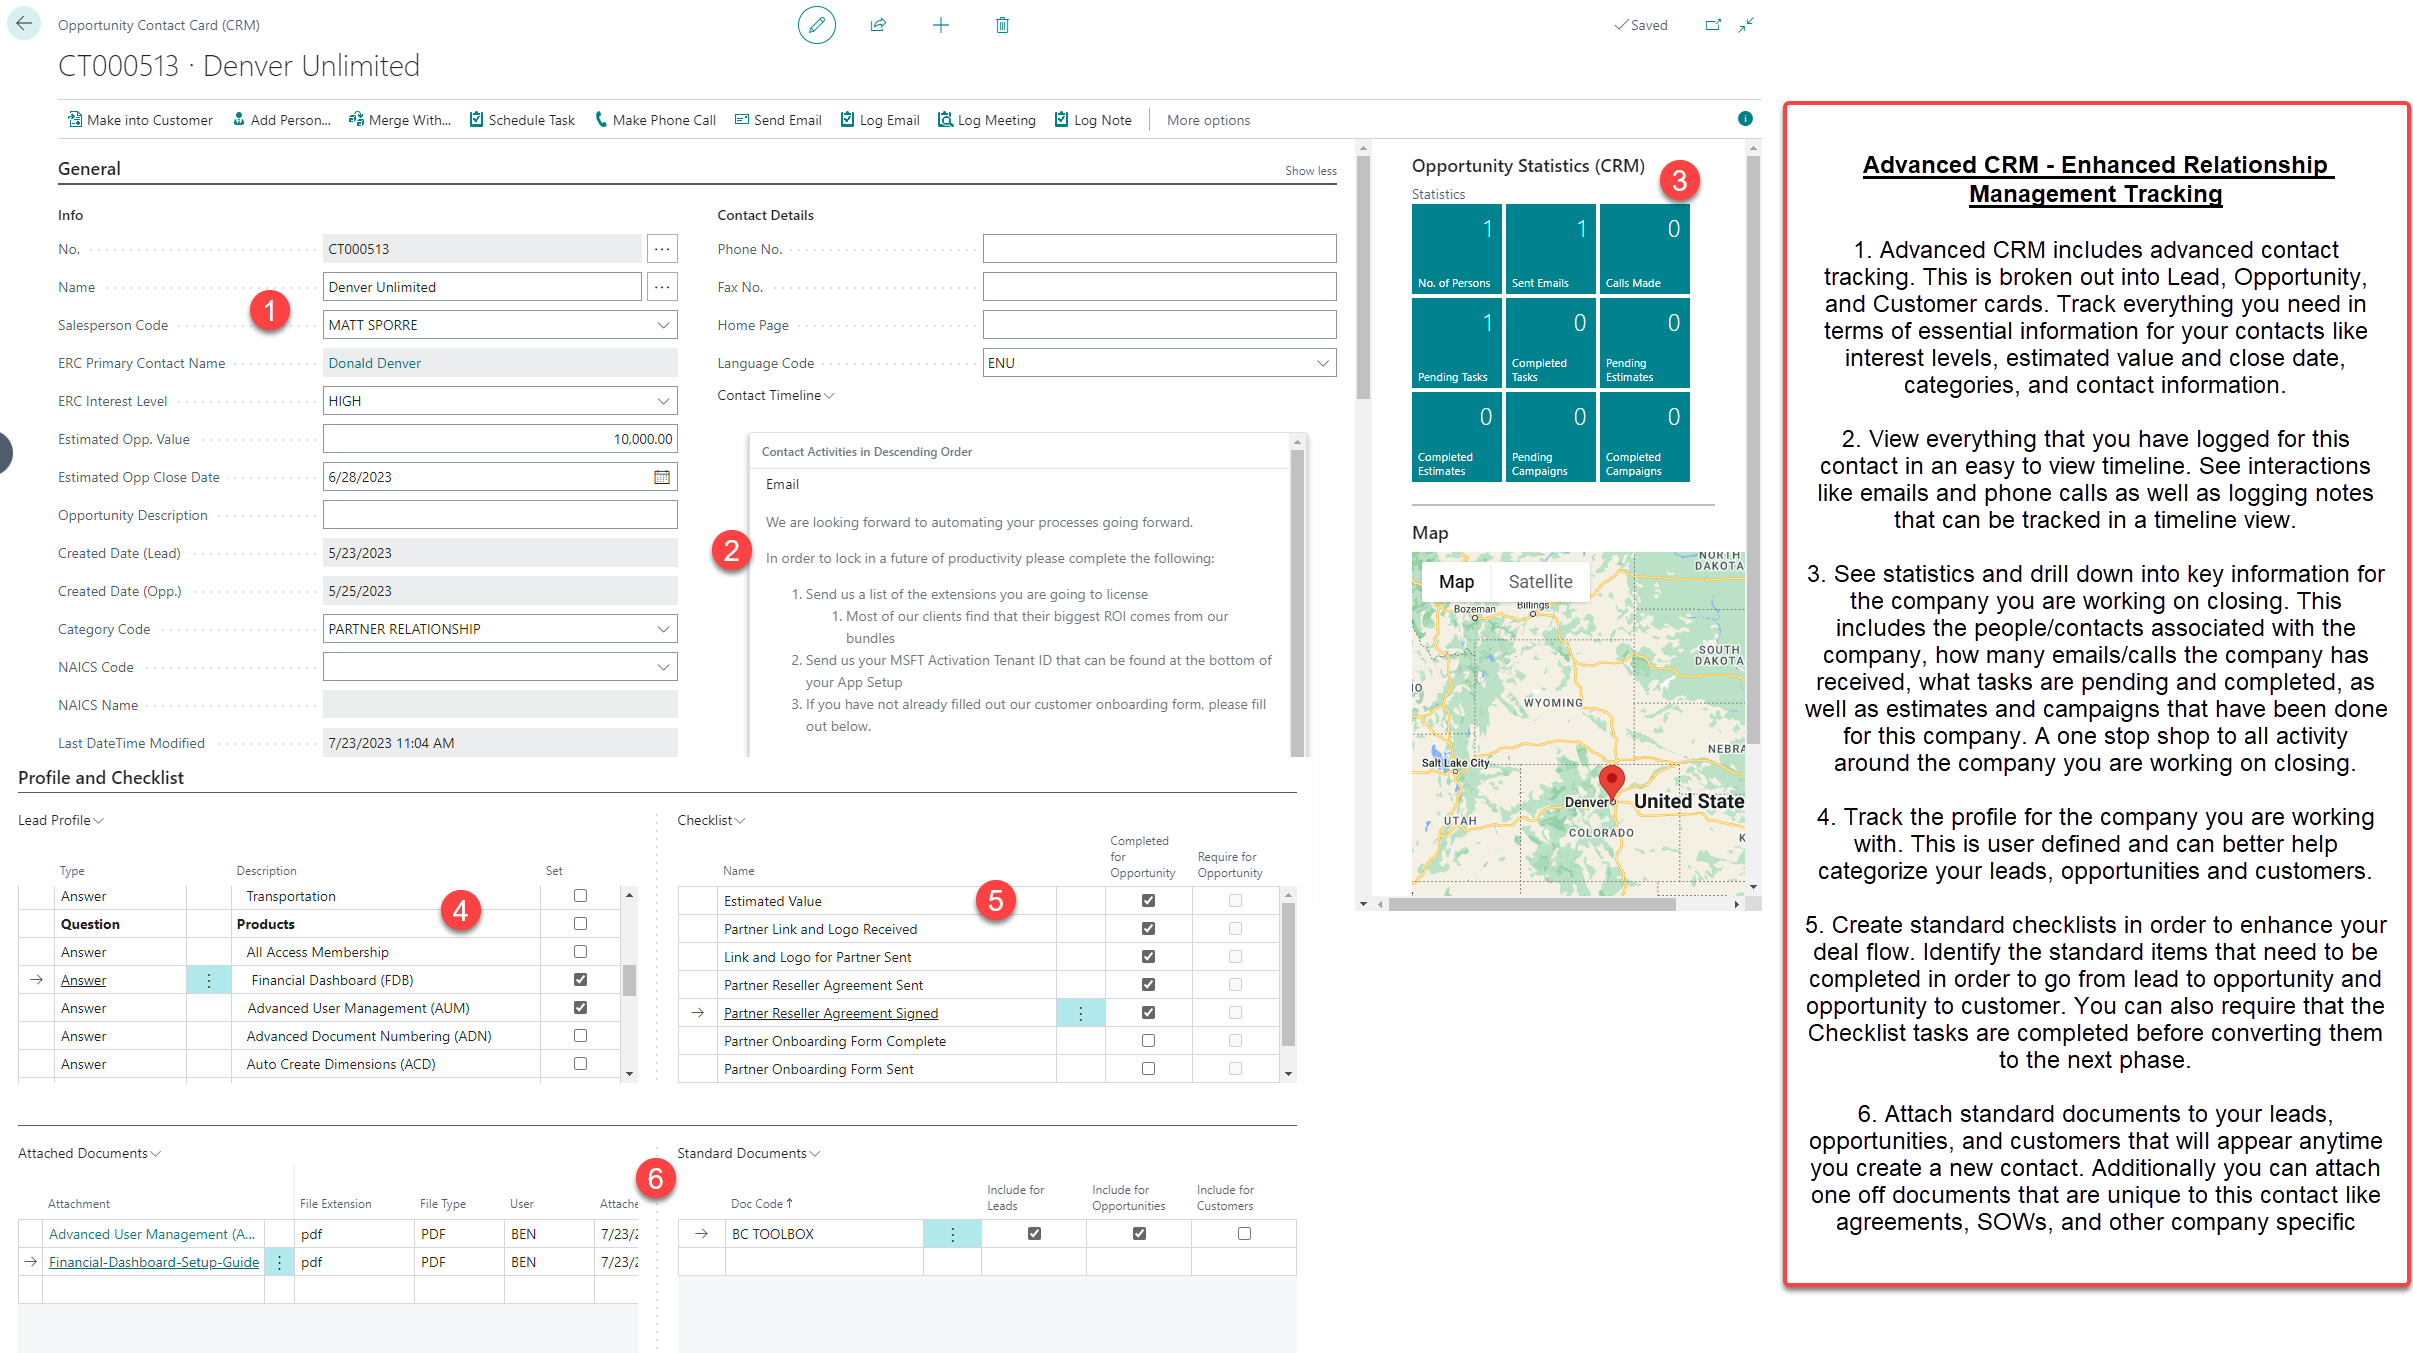Toggle Completed checkbox for Estimated Value
The width and height of the screenshot is (2413, 1353).
click(1148, 901)
